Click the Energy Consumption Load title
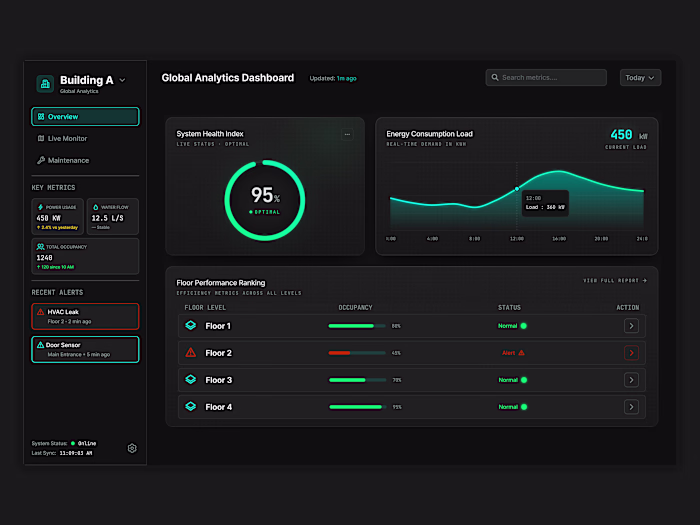 [x=429, y=134]
